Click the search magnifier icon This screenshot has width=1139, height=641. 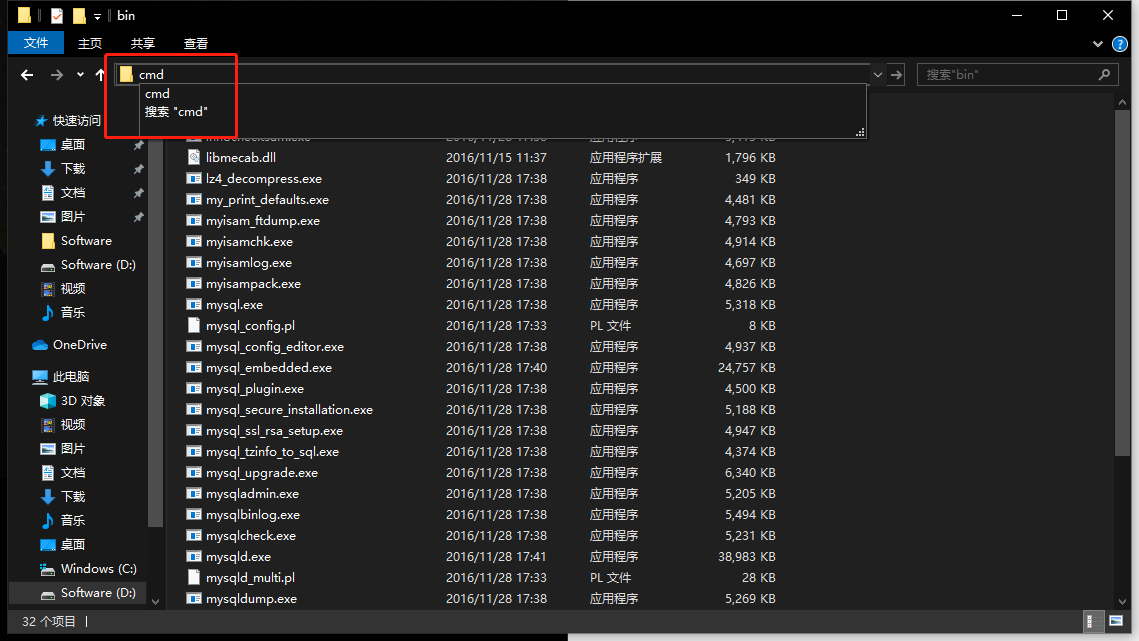click(1104, 74)
